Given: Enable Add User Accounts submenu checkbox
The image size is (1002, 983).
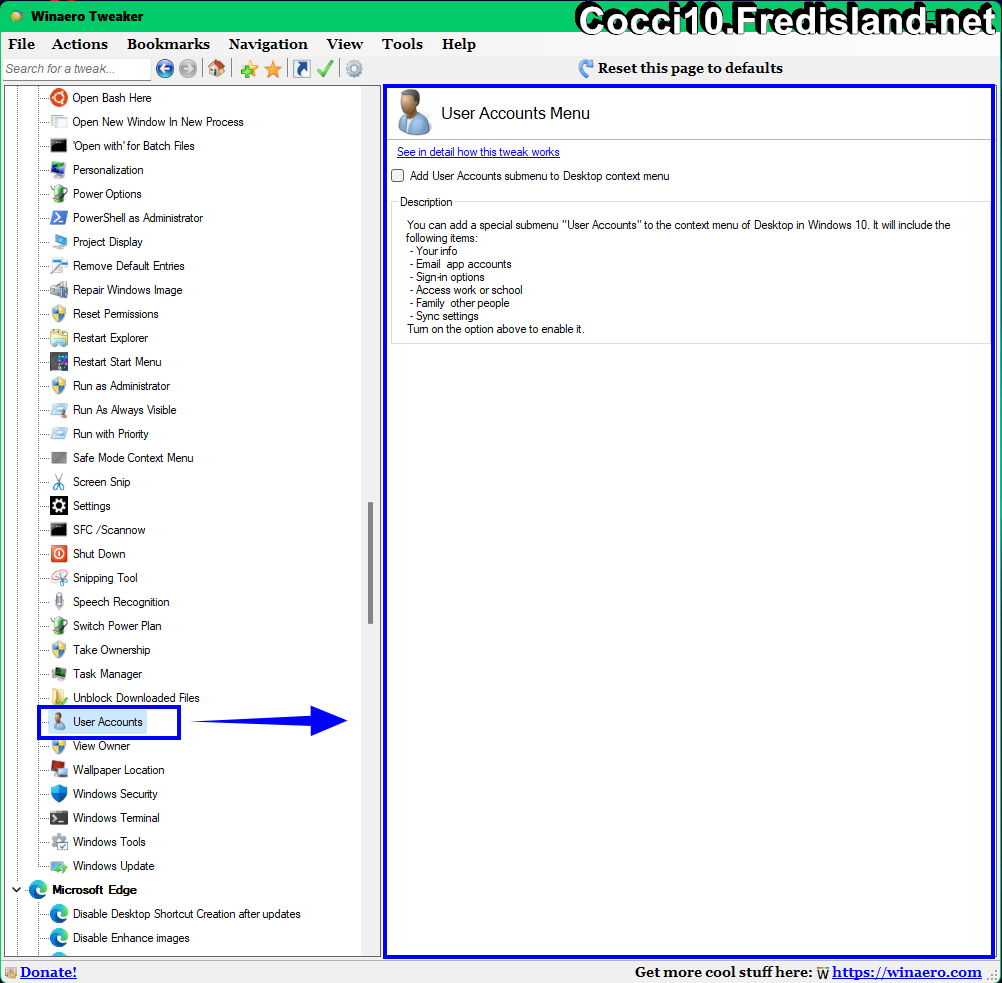Looking at the screenshot, I should tap(397, 176).
